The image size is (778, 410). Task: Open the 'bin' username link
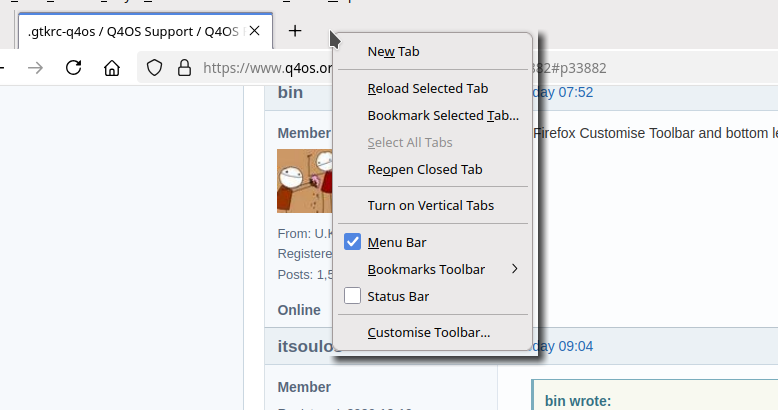[290, 93]
